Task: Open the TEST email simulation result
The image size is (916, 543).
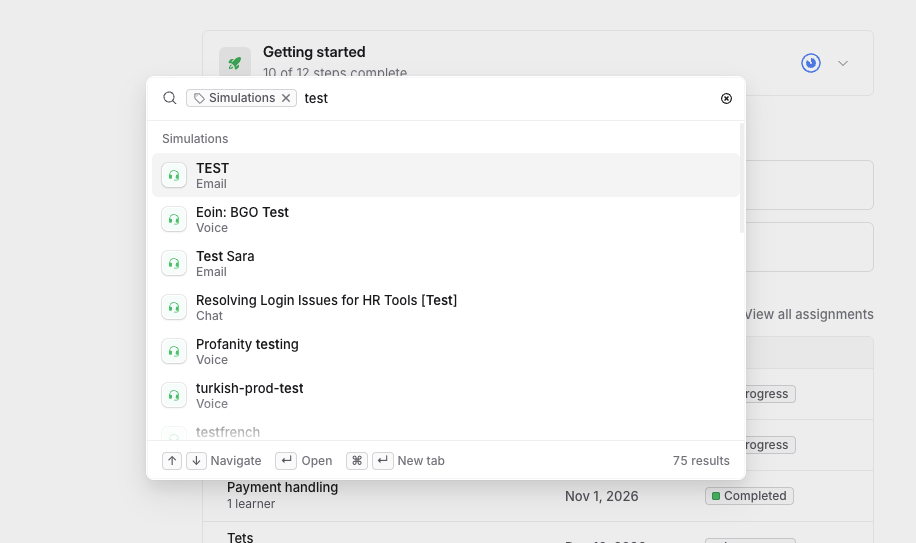Action: point(446,175)
